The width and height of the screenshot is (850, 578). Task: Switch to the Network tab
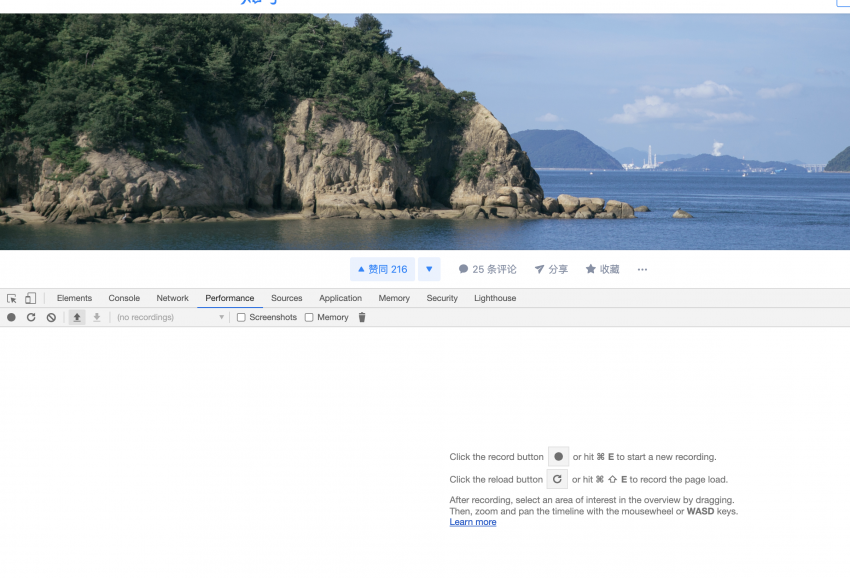(172, 298)
